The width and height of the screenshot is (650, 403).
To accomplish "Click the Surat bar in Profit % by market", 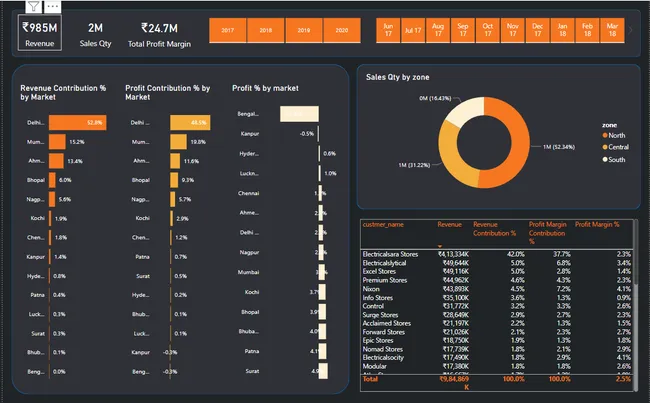I will pyautogui.click(x=323, y=371).
